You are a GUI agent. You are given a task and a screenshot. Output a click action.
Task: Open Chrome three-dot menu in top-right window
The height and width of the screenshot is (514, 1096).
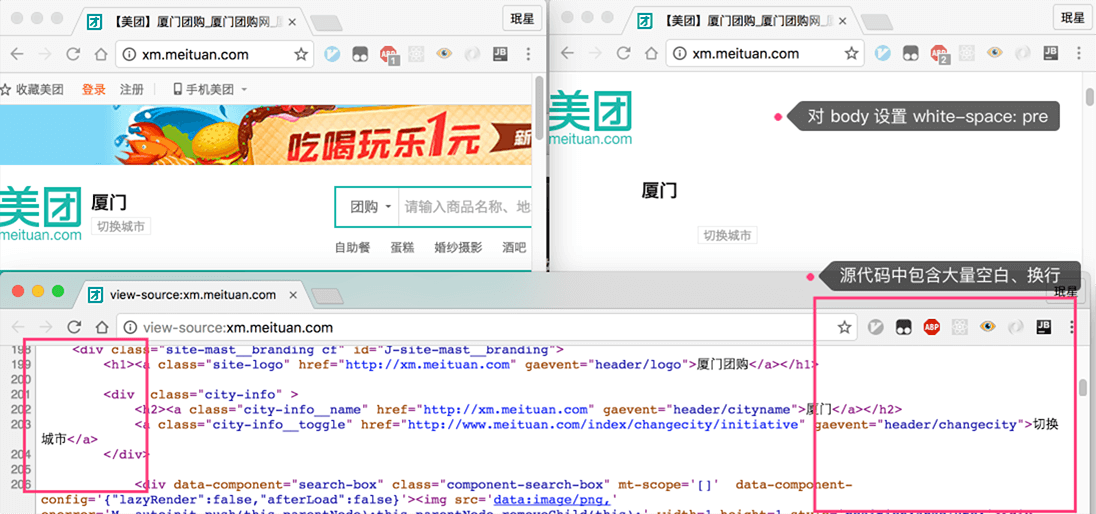1078,53
